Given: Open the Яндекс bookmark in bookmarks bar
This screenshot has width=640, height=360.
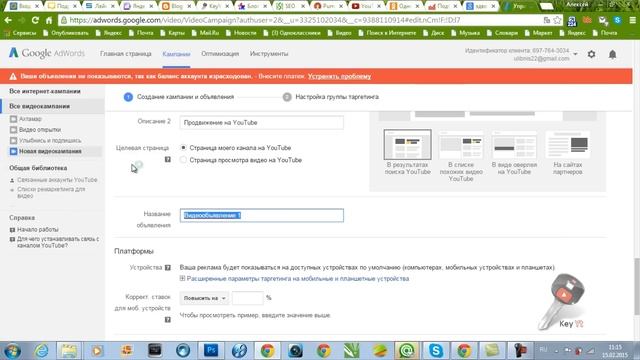Looking at the screenshot, I should pos(109,33).
